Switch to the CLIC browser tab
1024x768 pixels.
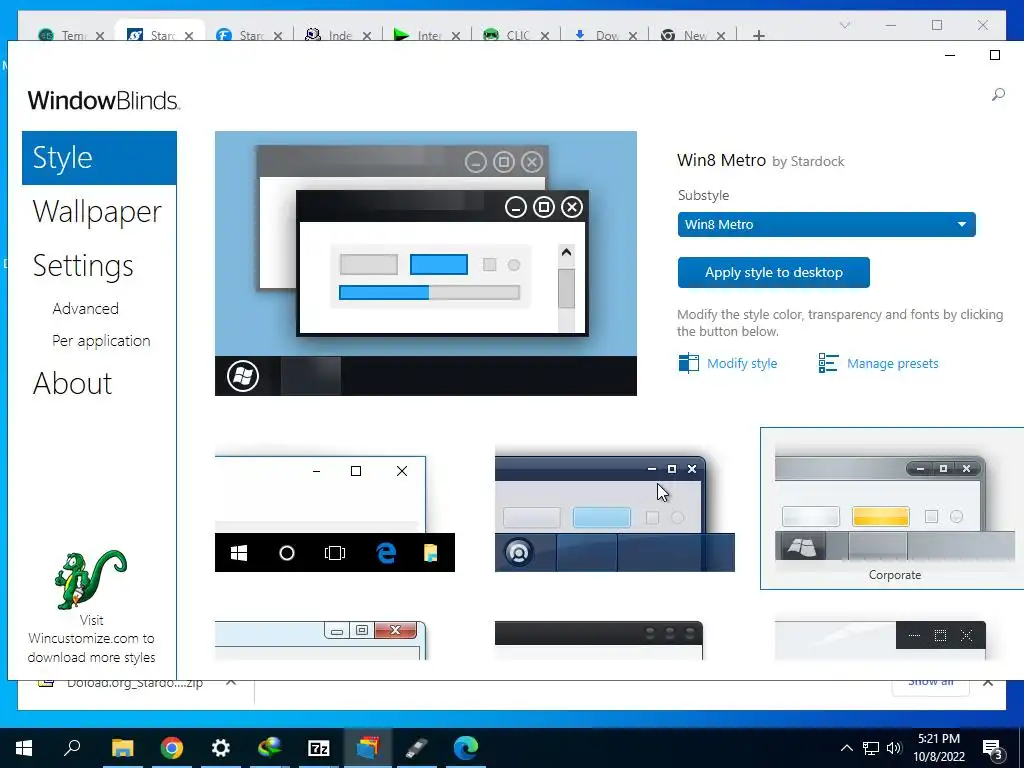[x=508, y=35]
